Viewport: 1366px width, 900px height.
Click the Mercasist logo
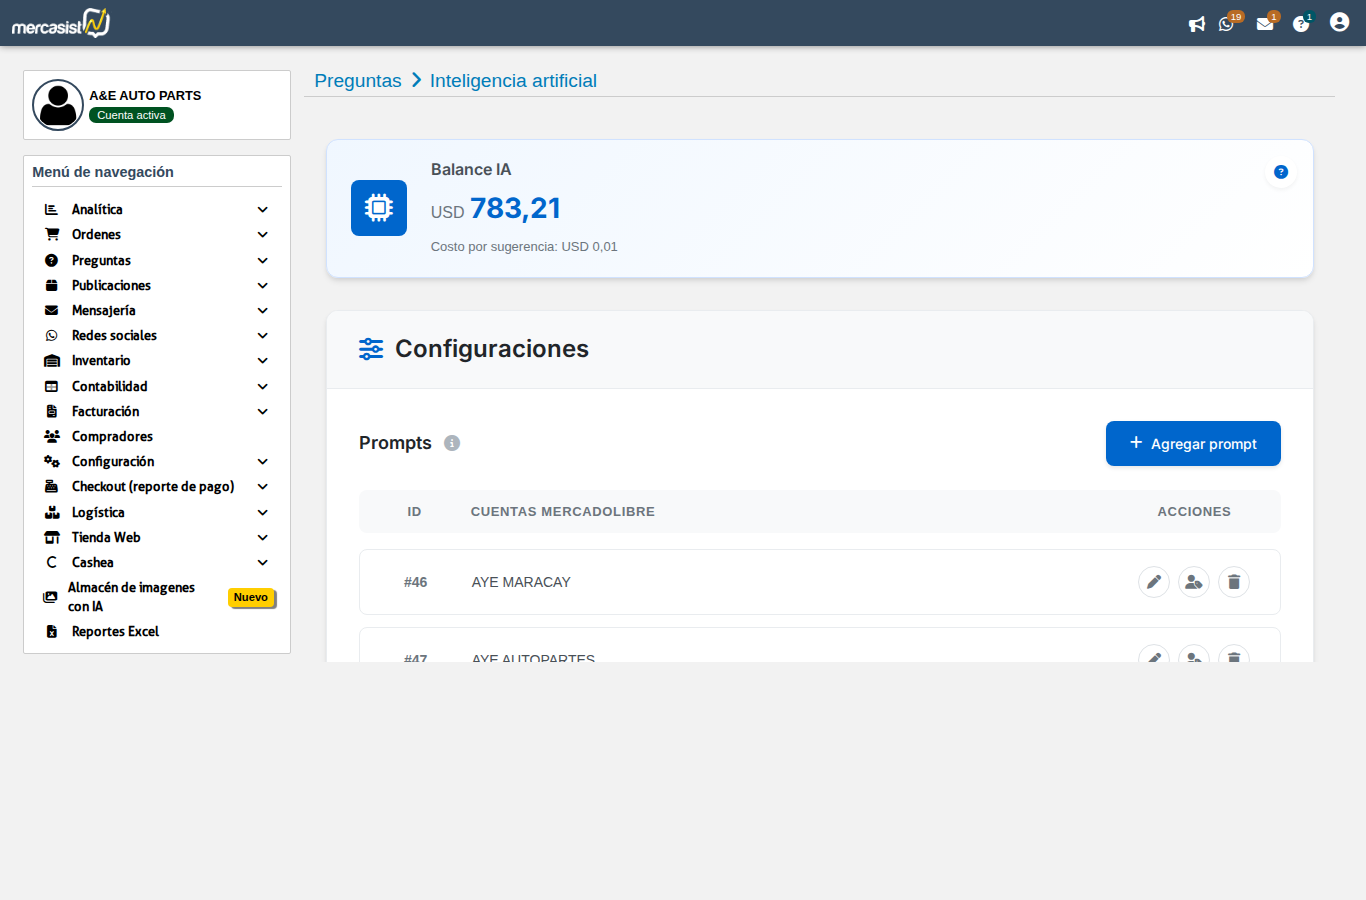[61, 23]
